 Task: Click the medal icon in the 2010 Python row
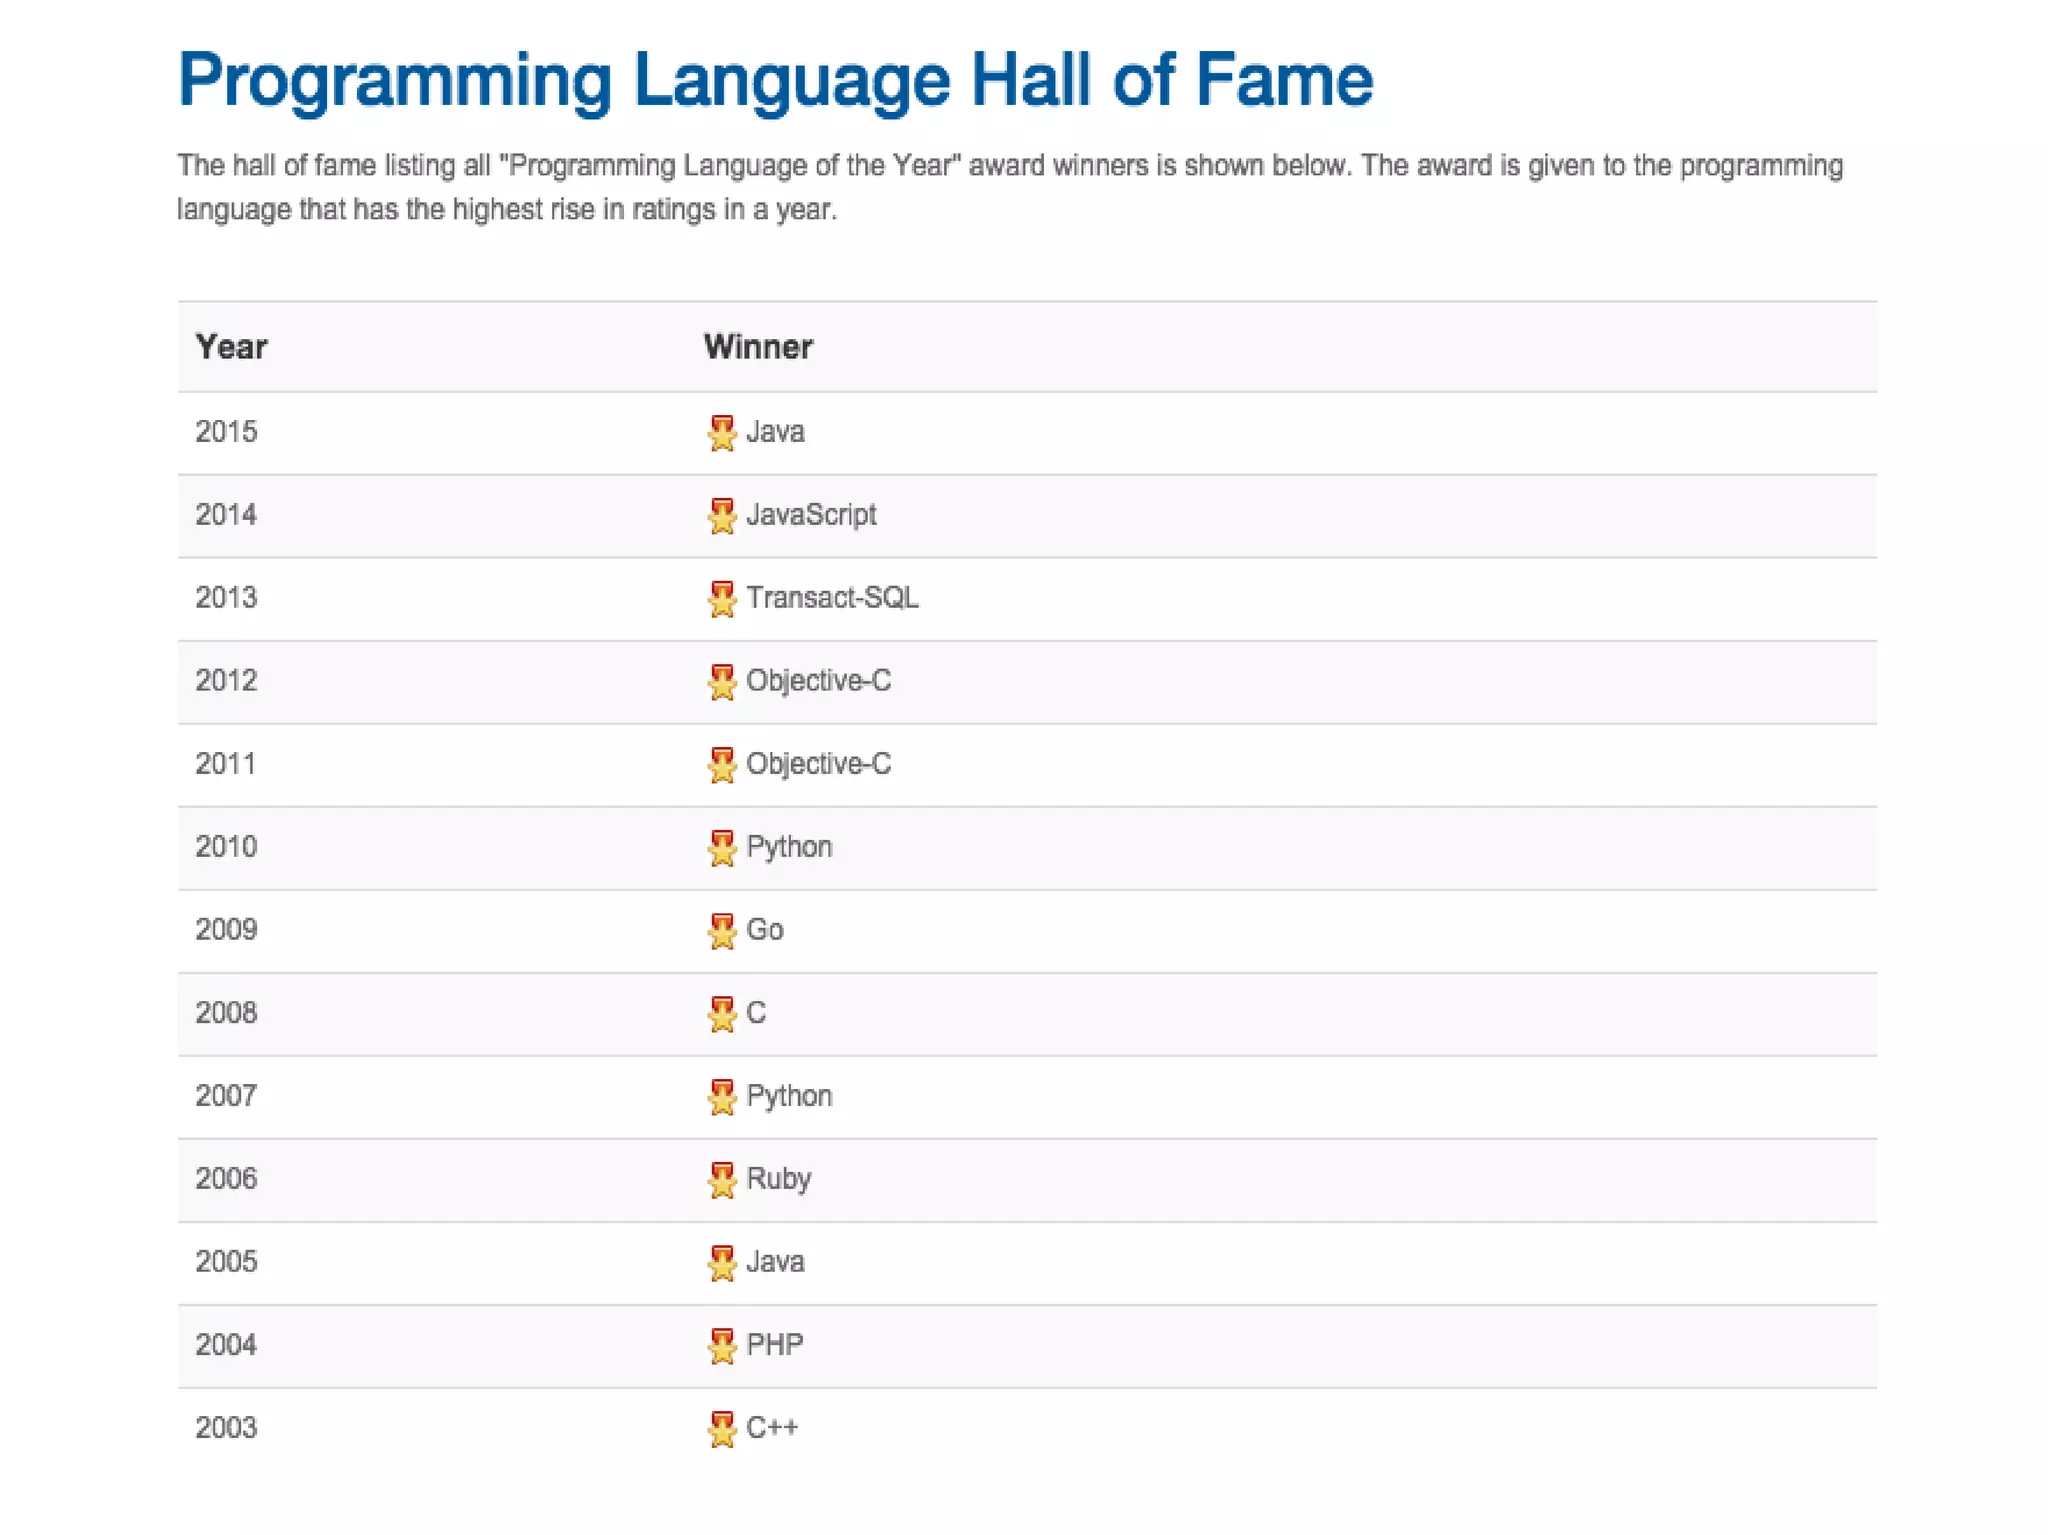pyautogui.click(x=721, y=847)
